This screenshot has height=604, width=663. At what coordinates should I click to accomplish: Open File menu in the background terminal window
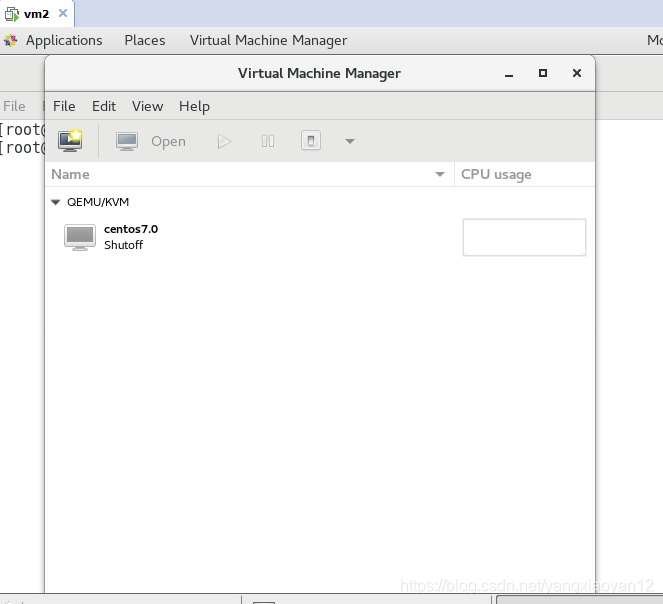tap(14, 106)
